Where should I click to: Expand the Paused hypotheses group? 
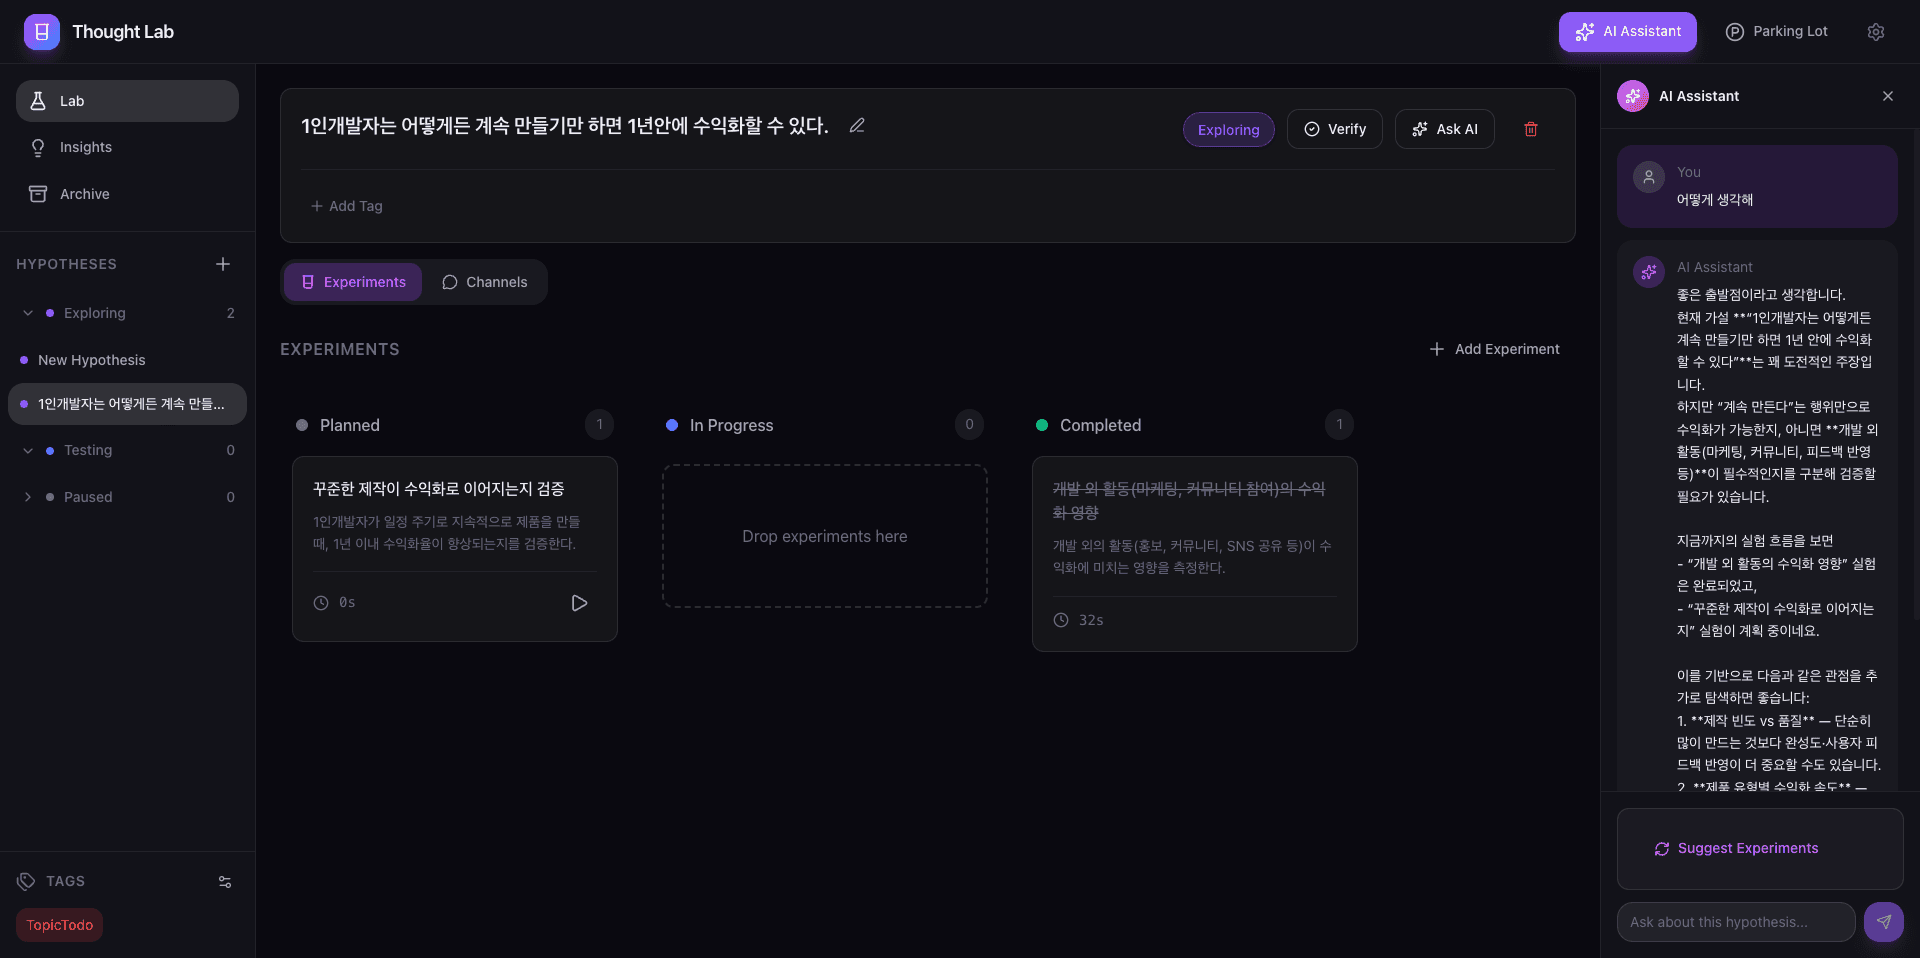[28, 497]
